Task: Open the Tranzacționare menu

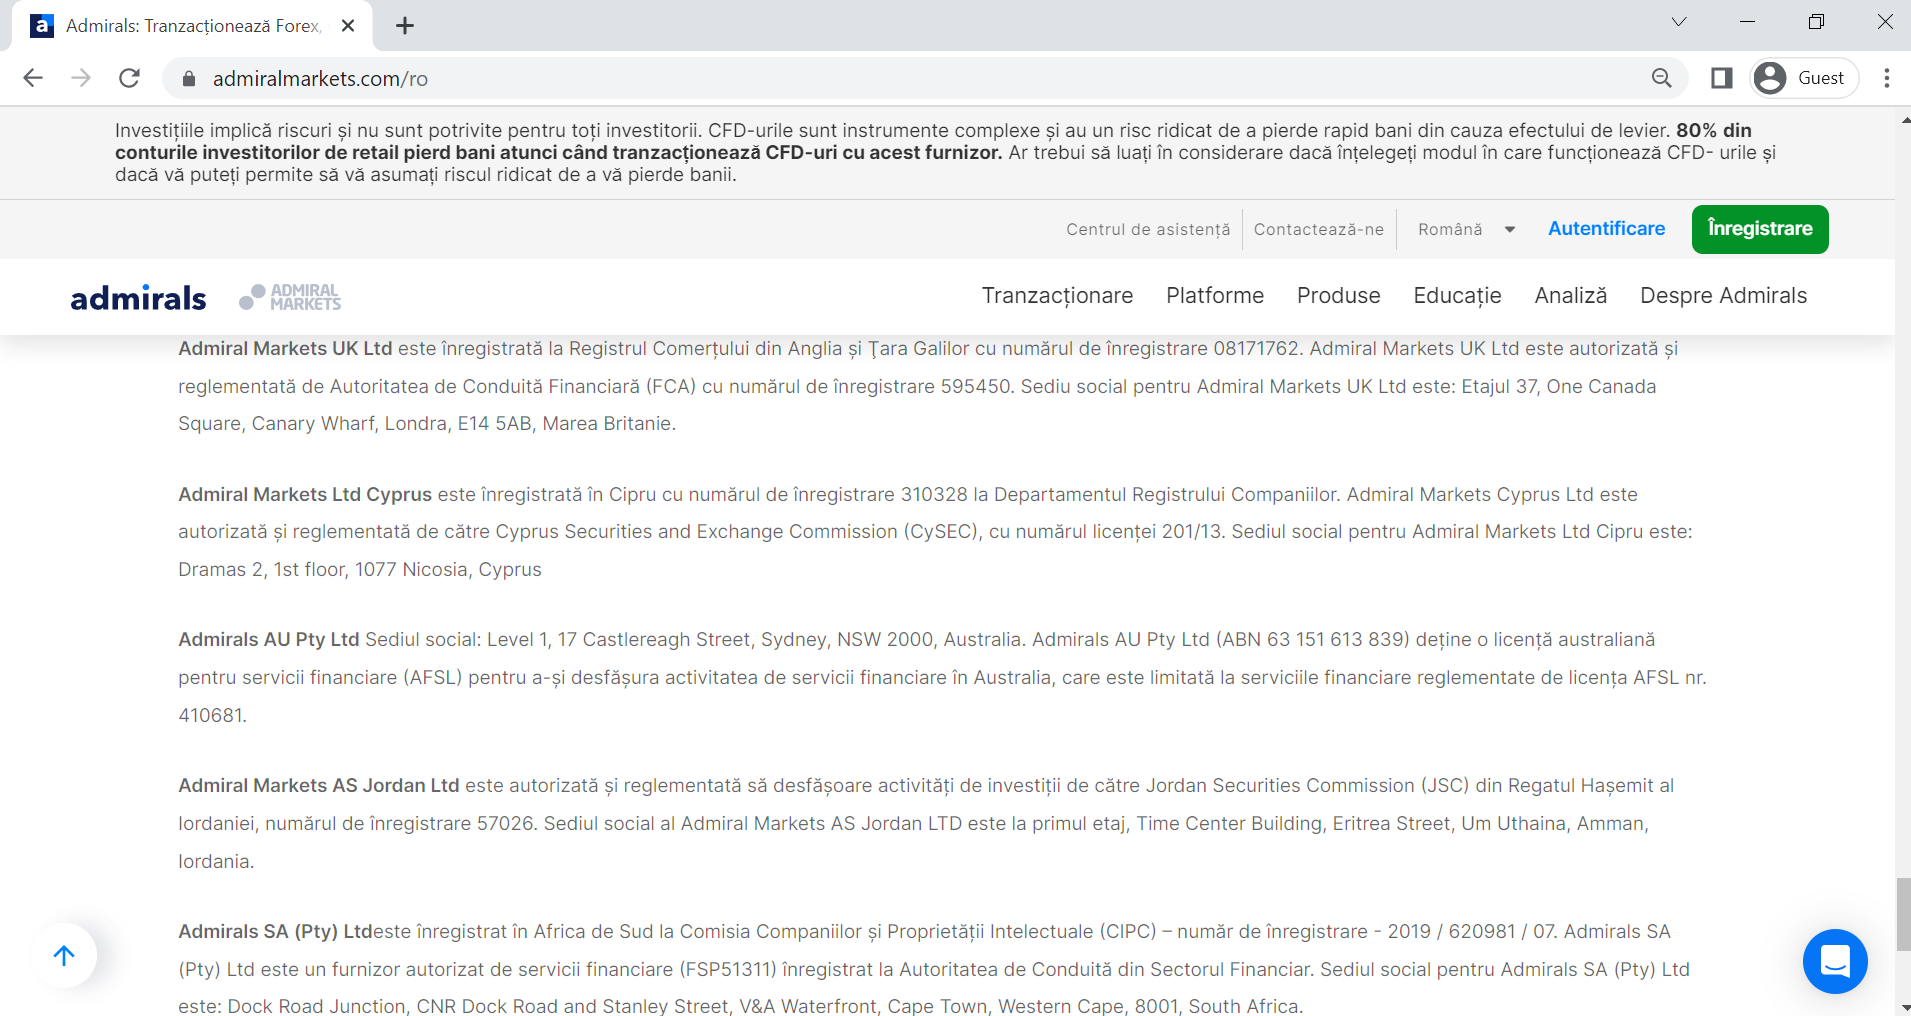Action: (x=1057, y=296)
